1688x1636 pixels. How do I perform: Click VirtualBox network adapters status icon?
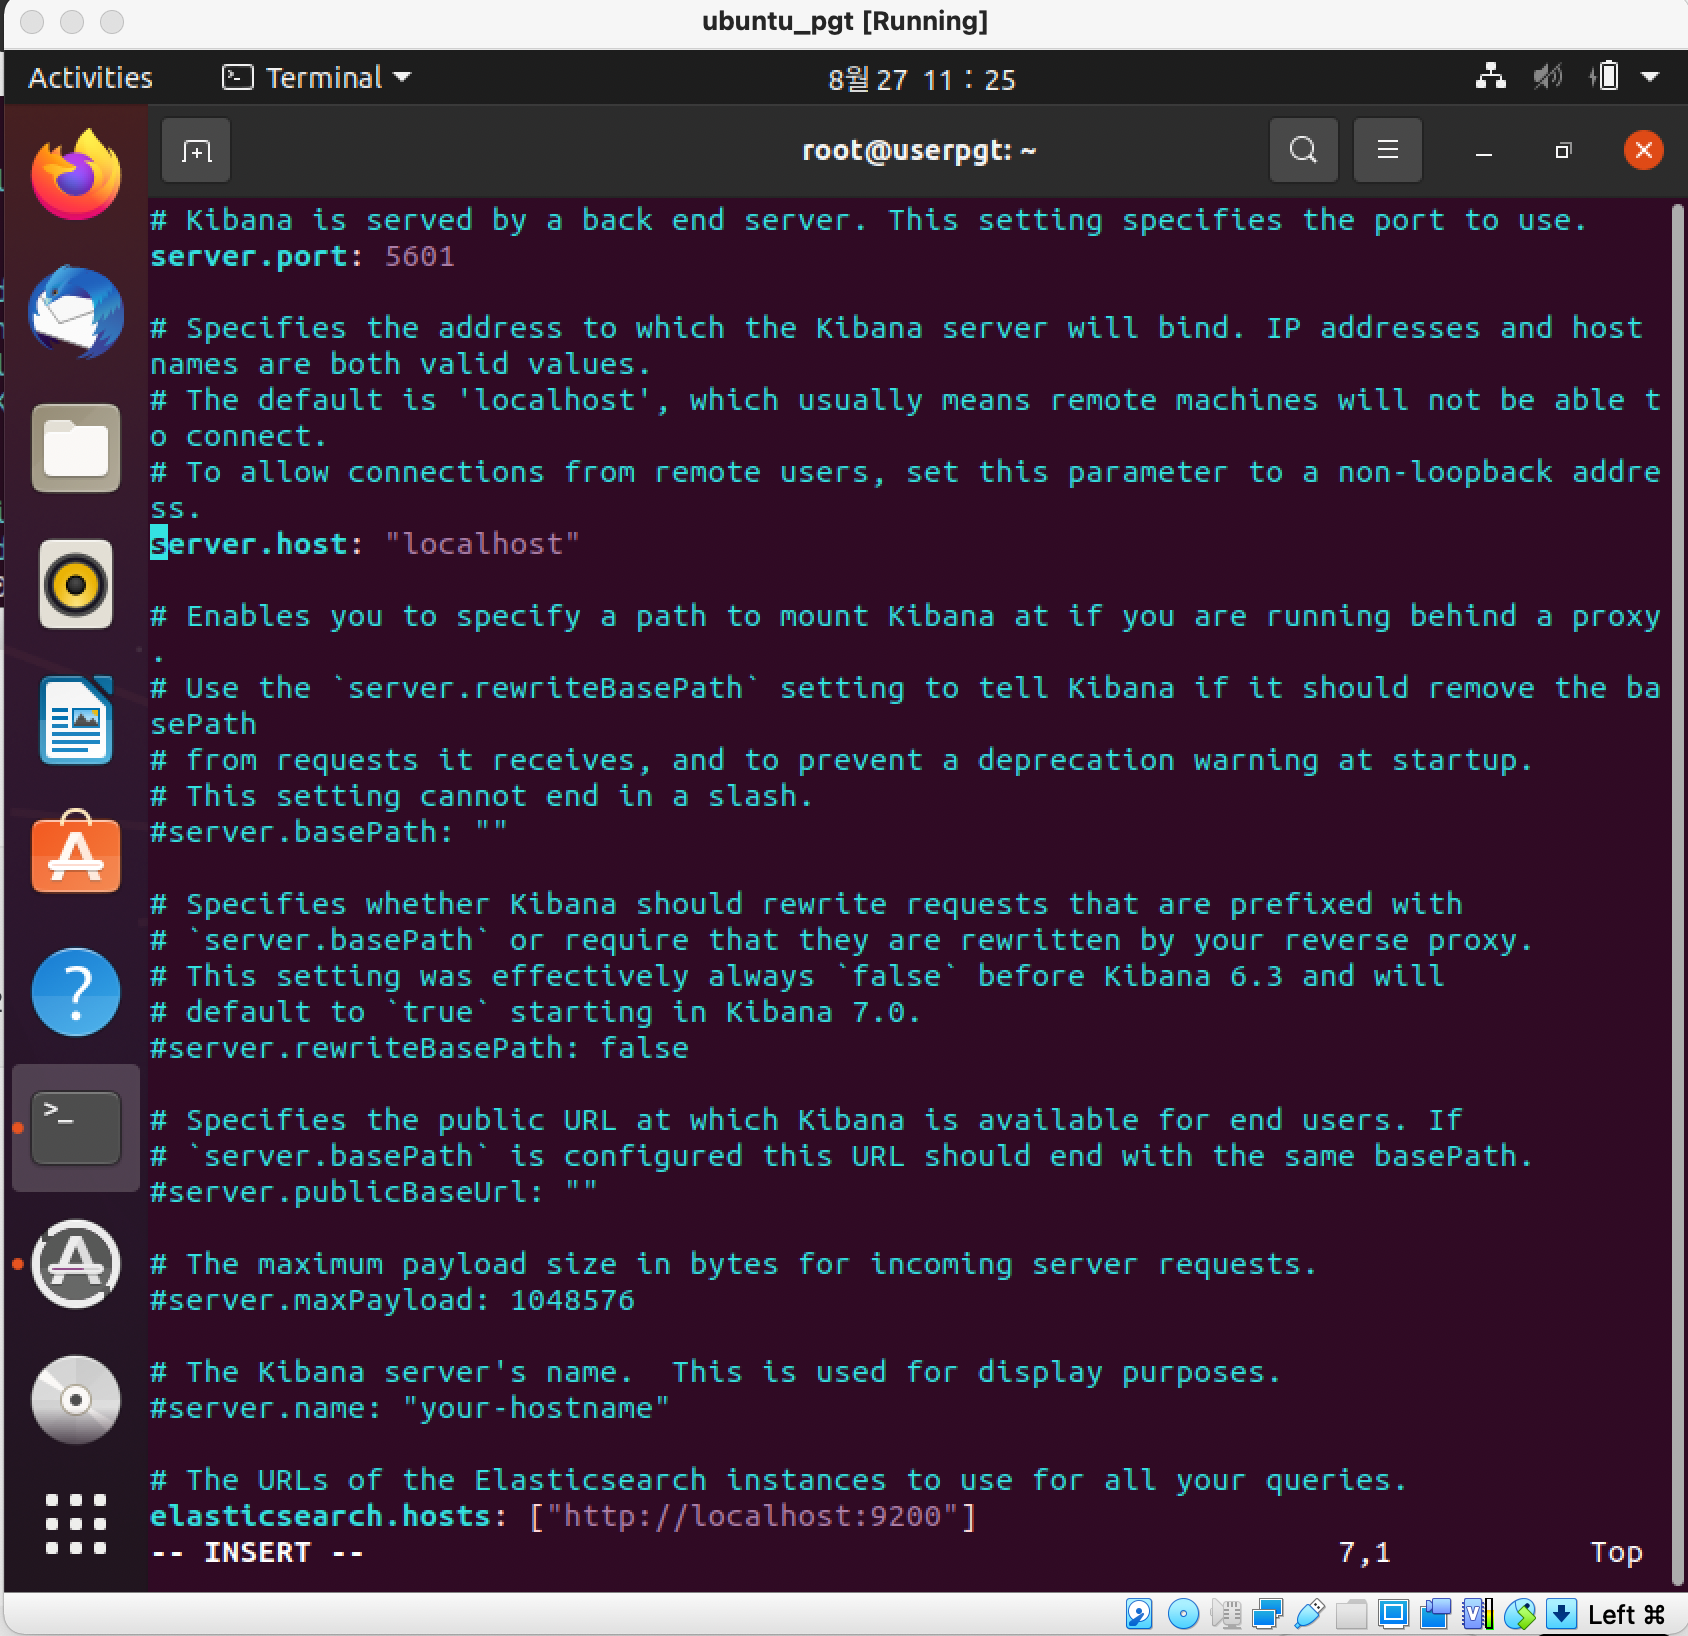[x=1268, y=1614]
